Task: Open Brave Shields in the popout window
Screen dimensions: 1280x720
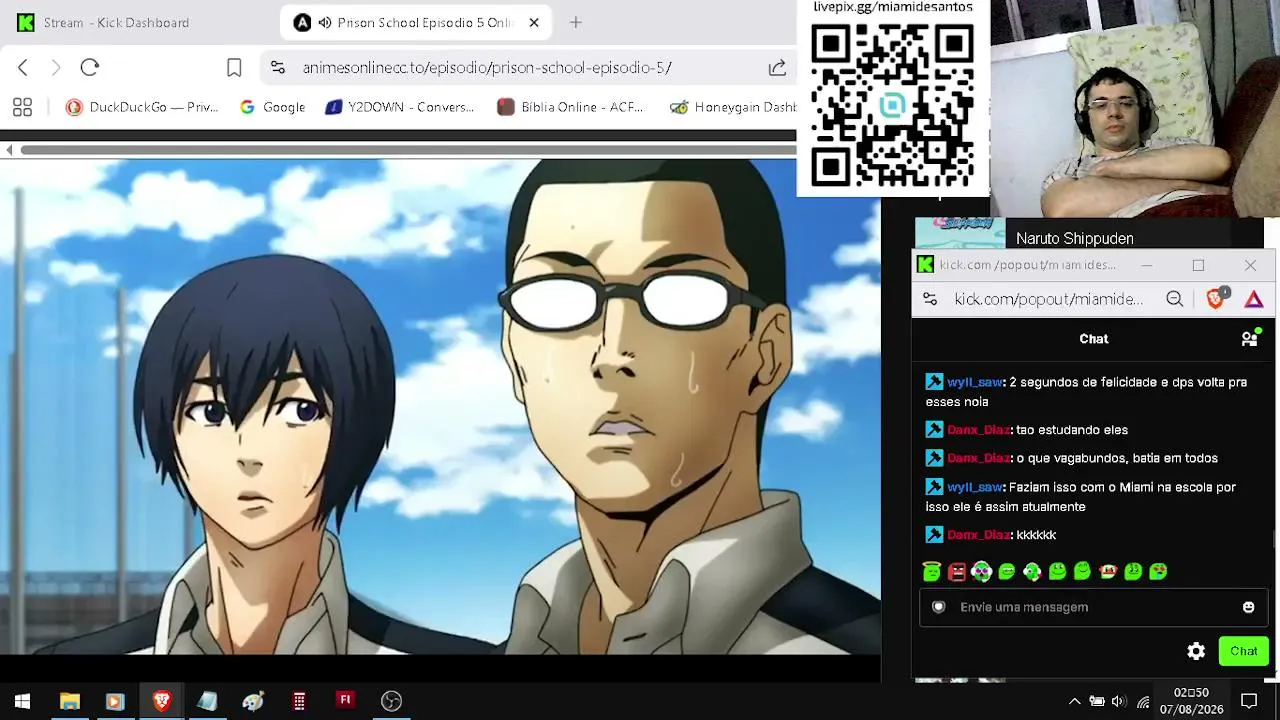Action: click(1216, 298)
